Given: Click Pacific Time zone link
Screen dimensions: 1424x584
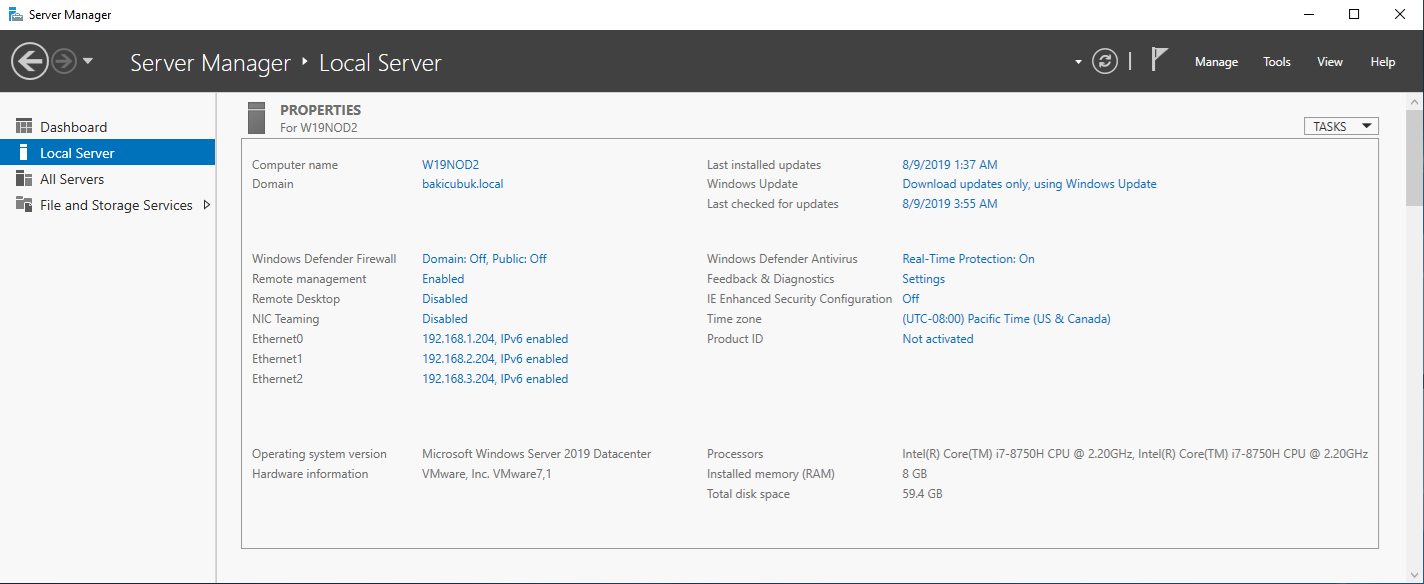Looking at the screenshot, I should point(1006,319).
